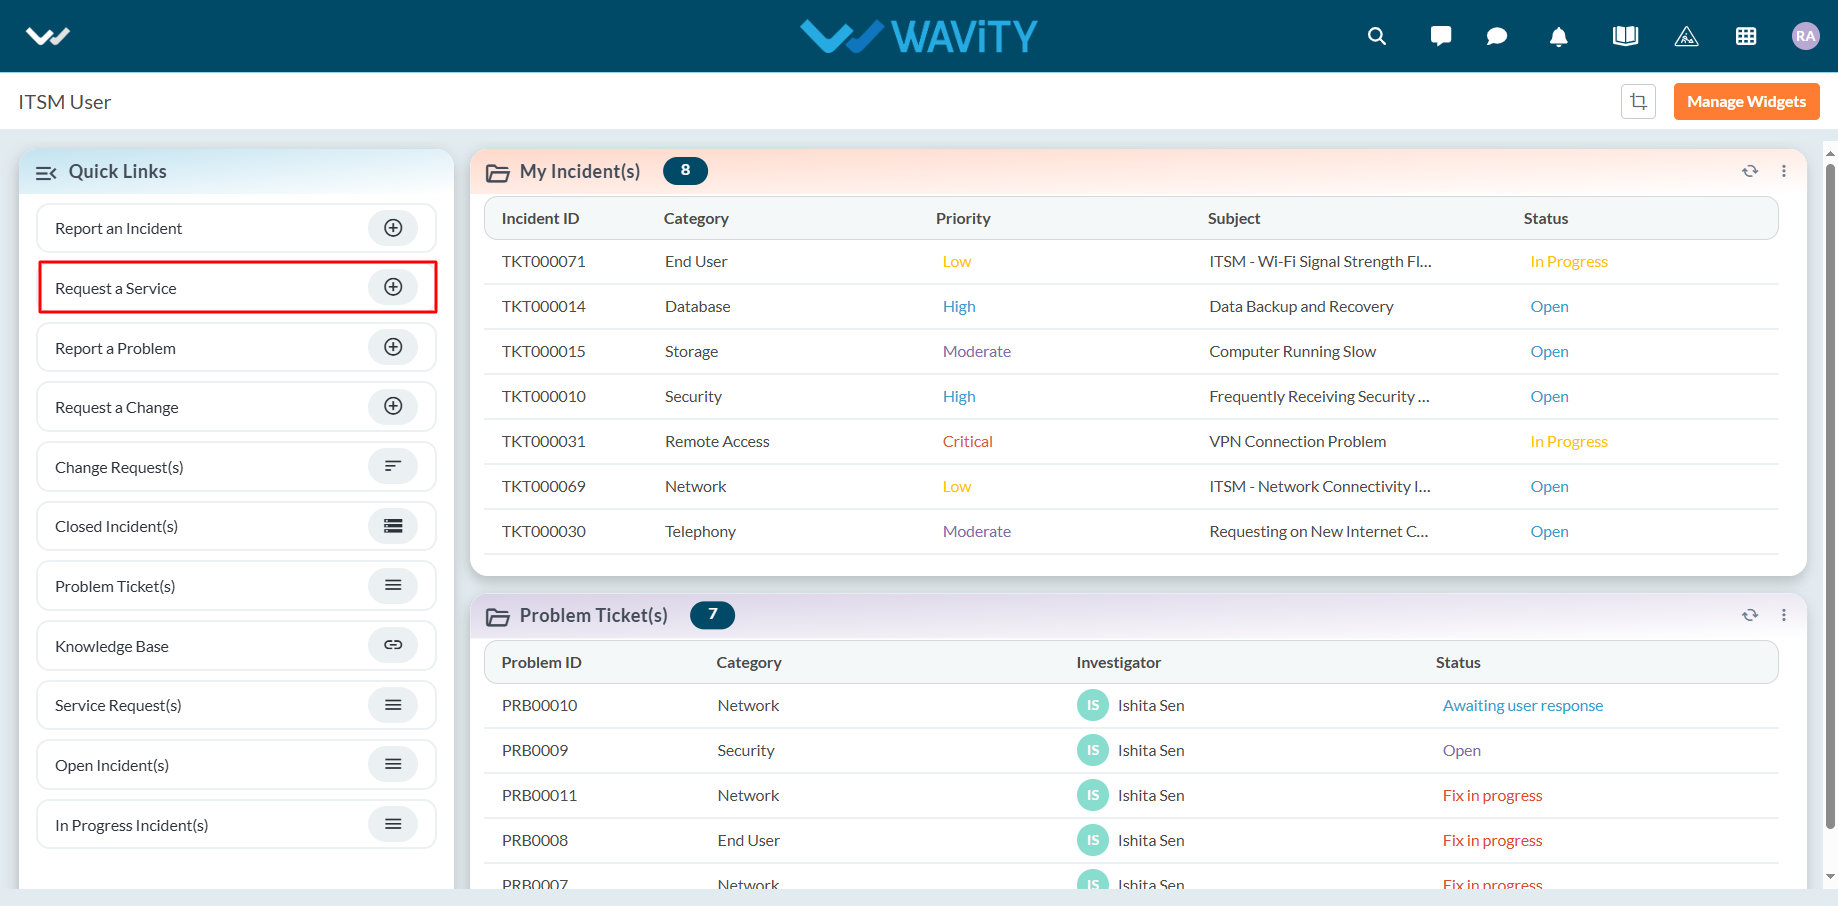Select Request a Service quick link
This screenshot has width=1838, height=906.
pos(237,288)
